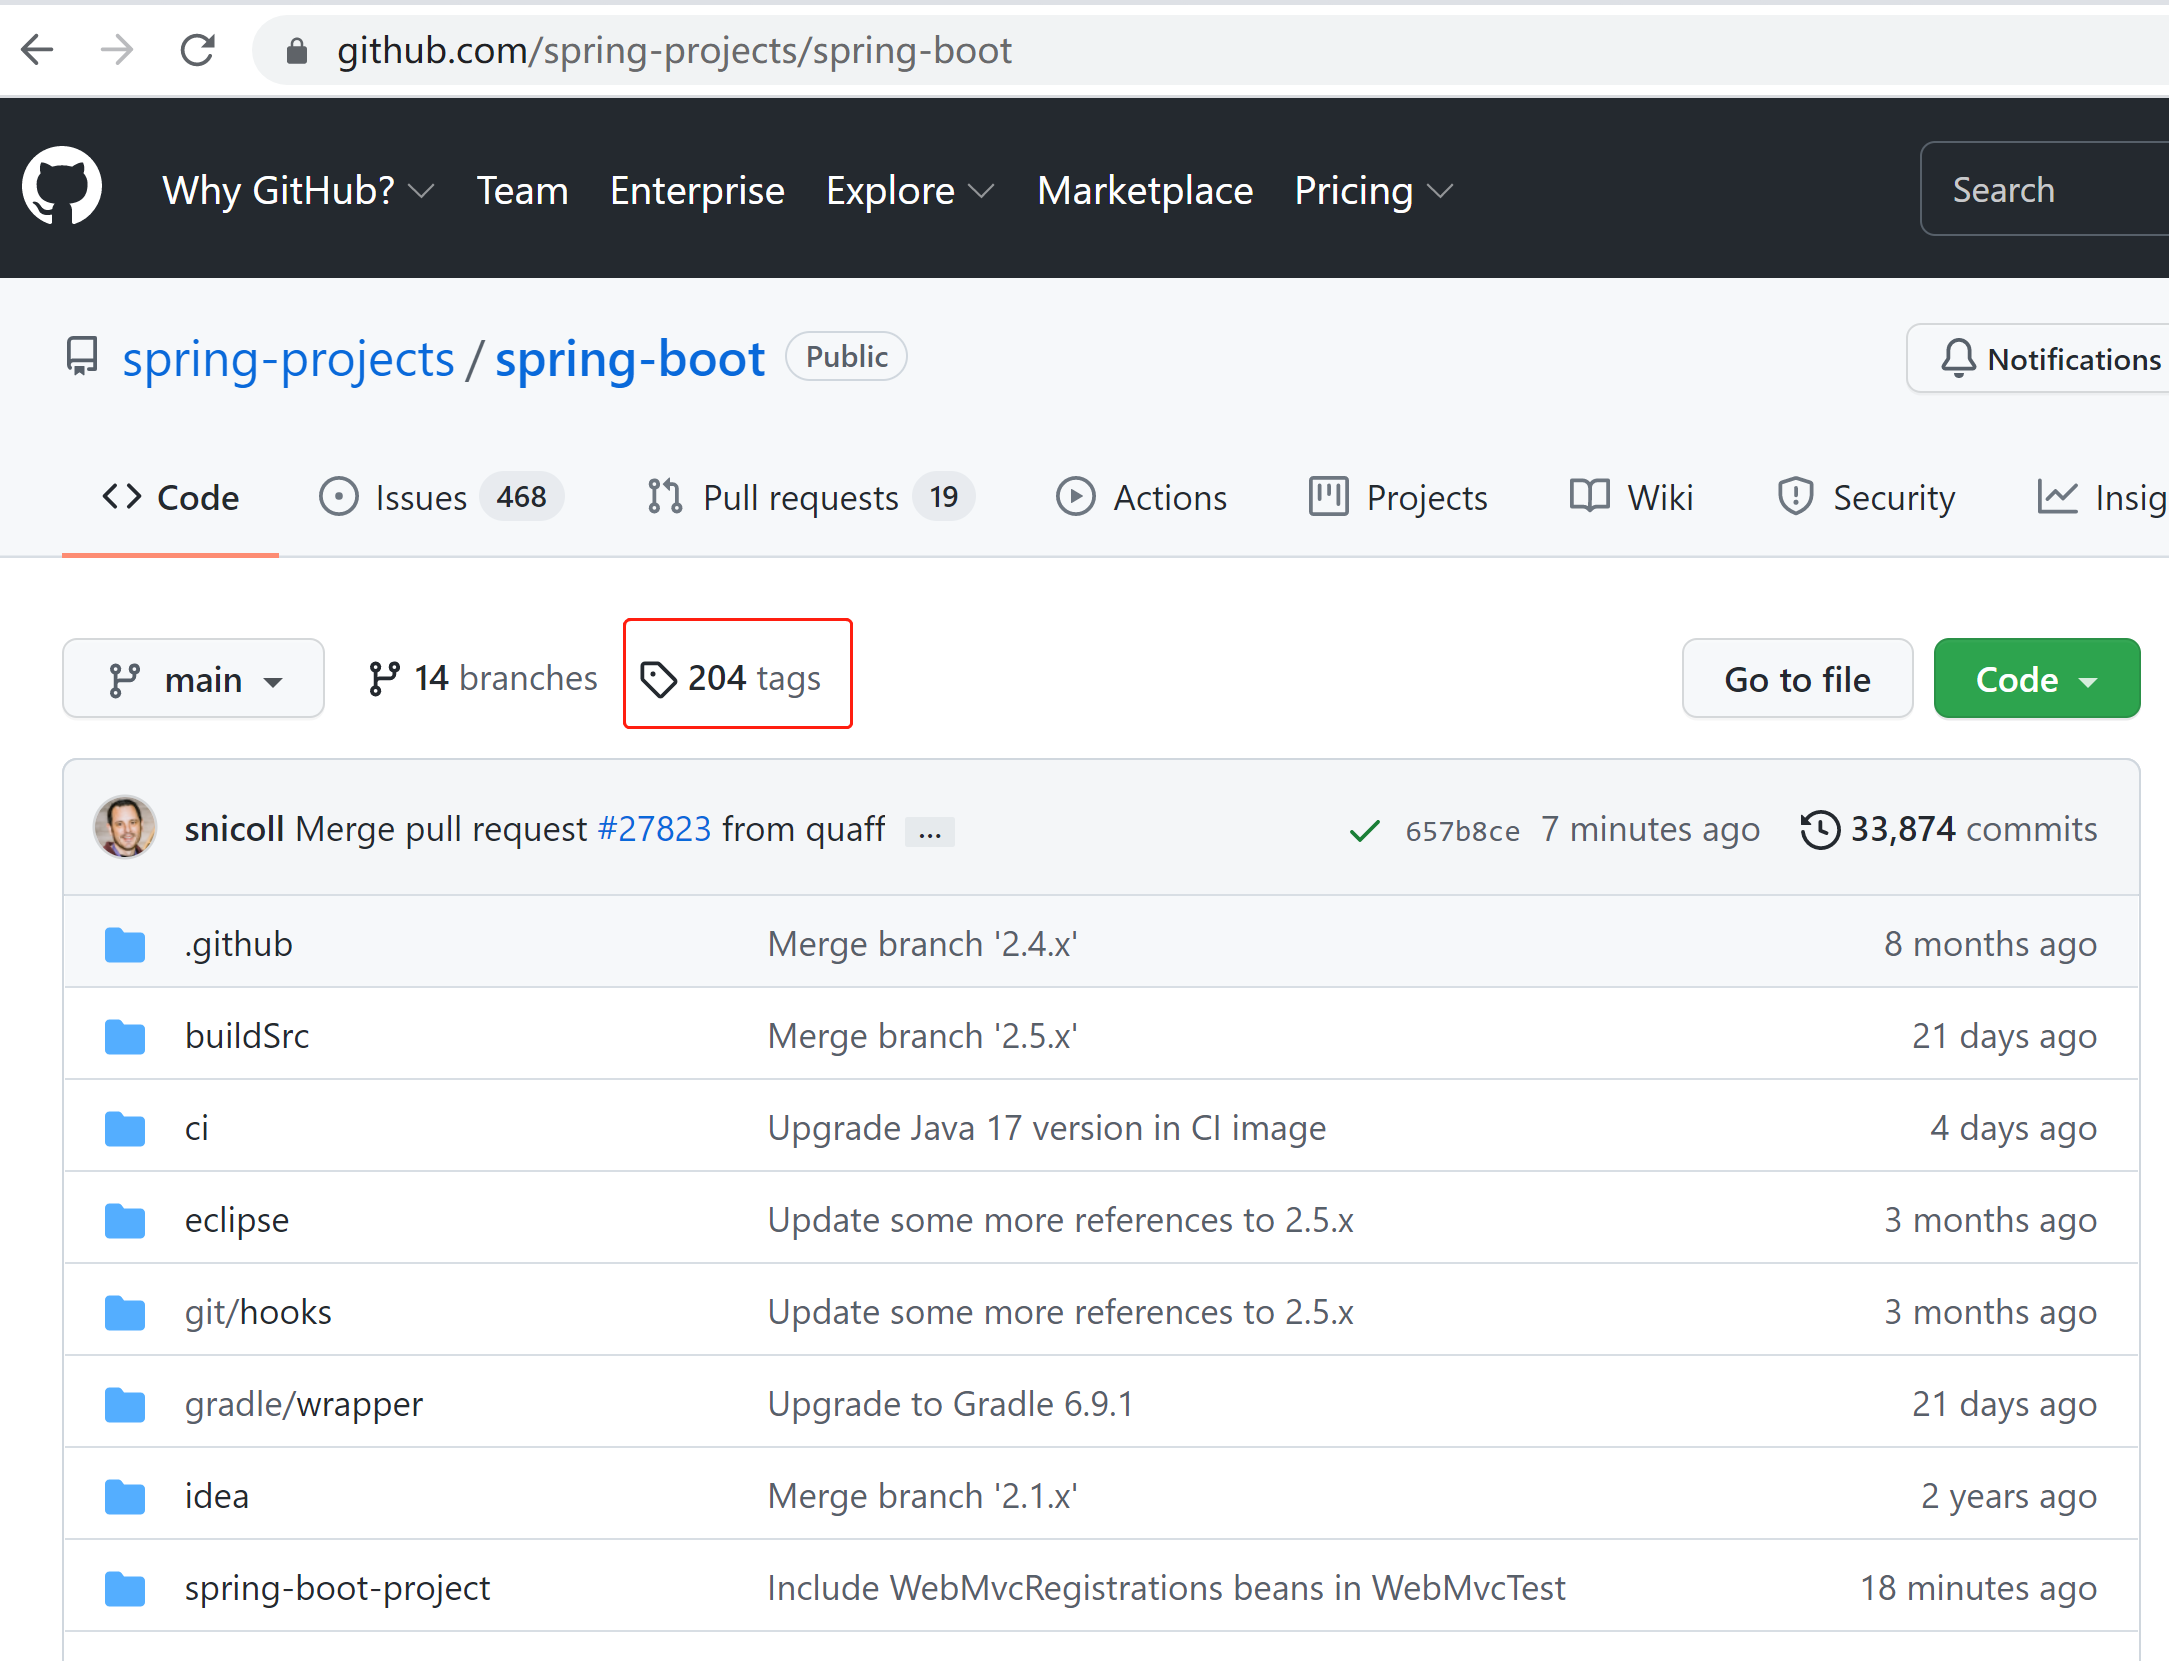This screenshot has height=1661, width=2169.
Task: Expand the Explore menu
Action: [910, 190]
